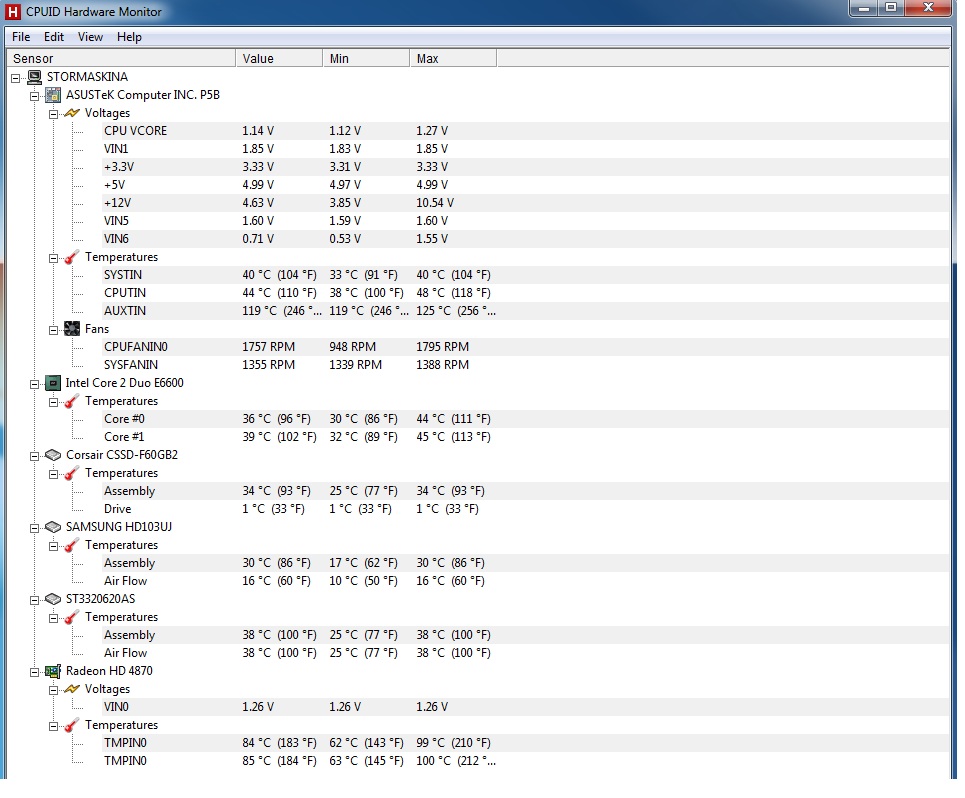Collapse the motherboard Voltages group

(x=54, y=114)
